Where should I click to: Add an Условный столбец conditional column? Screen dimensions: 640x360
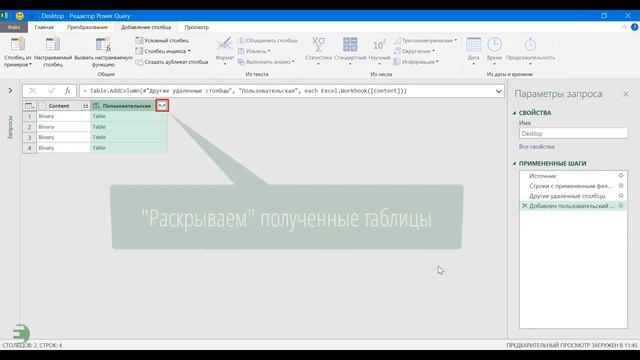pyautogui.click(x=162, y=40)
